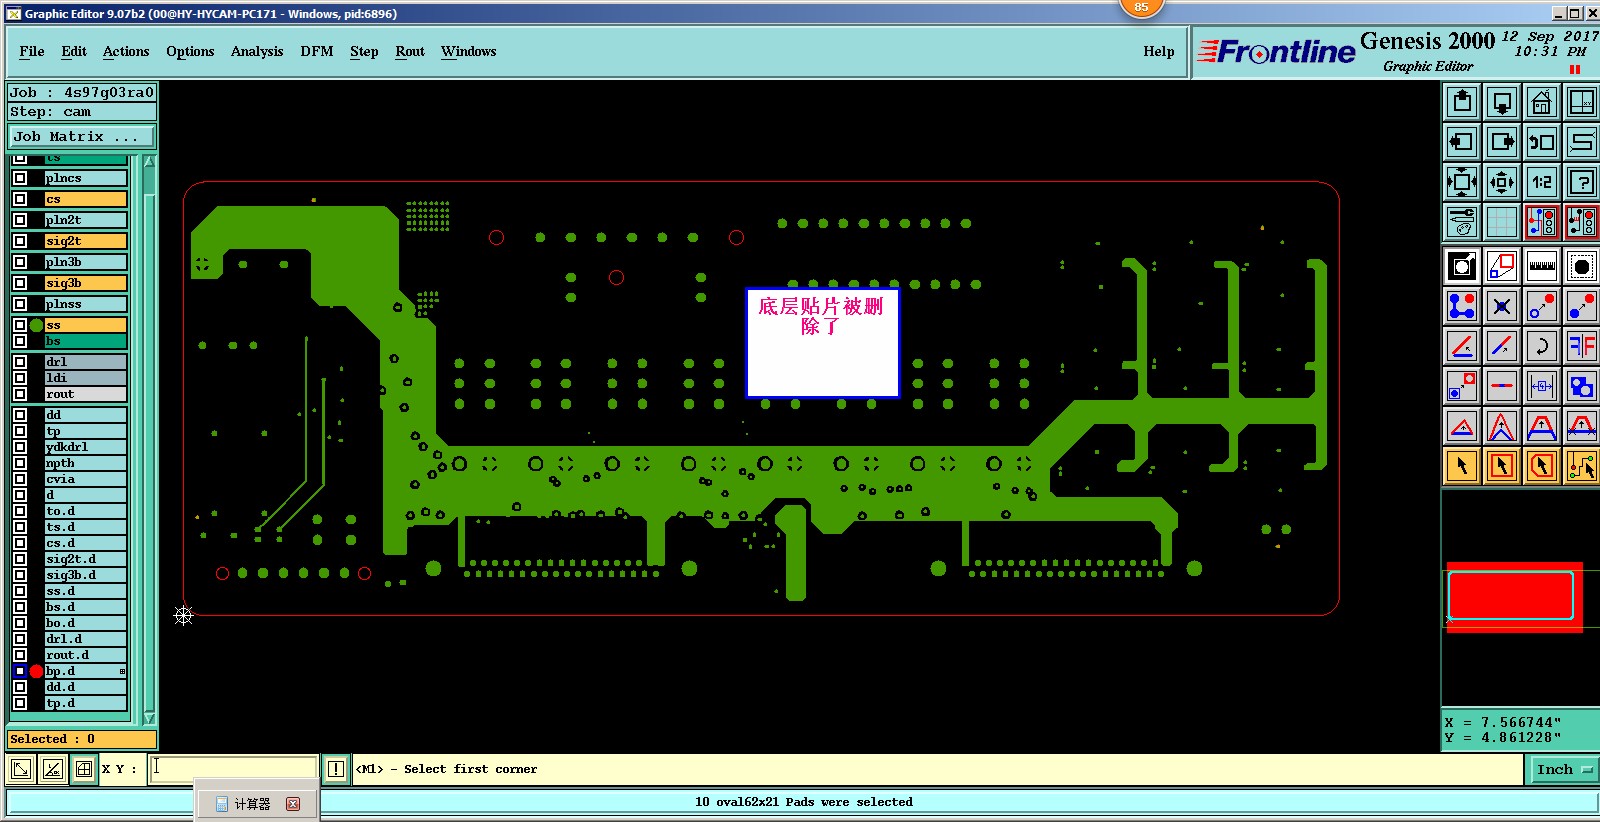Close the 计算器 taskbar item
Viewport: 1600px width, 822px height.
[293, 804]
